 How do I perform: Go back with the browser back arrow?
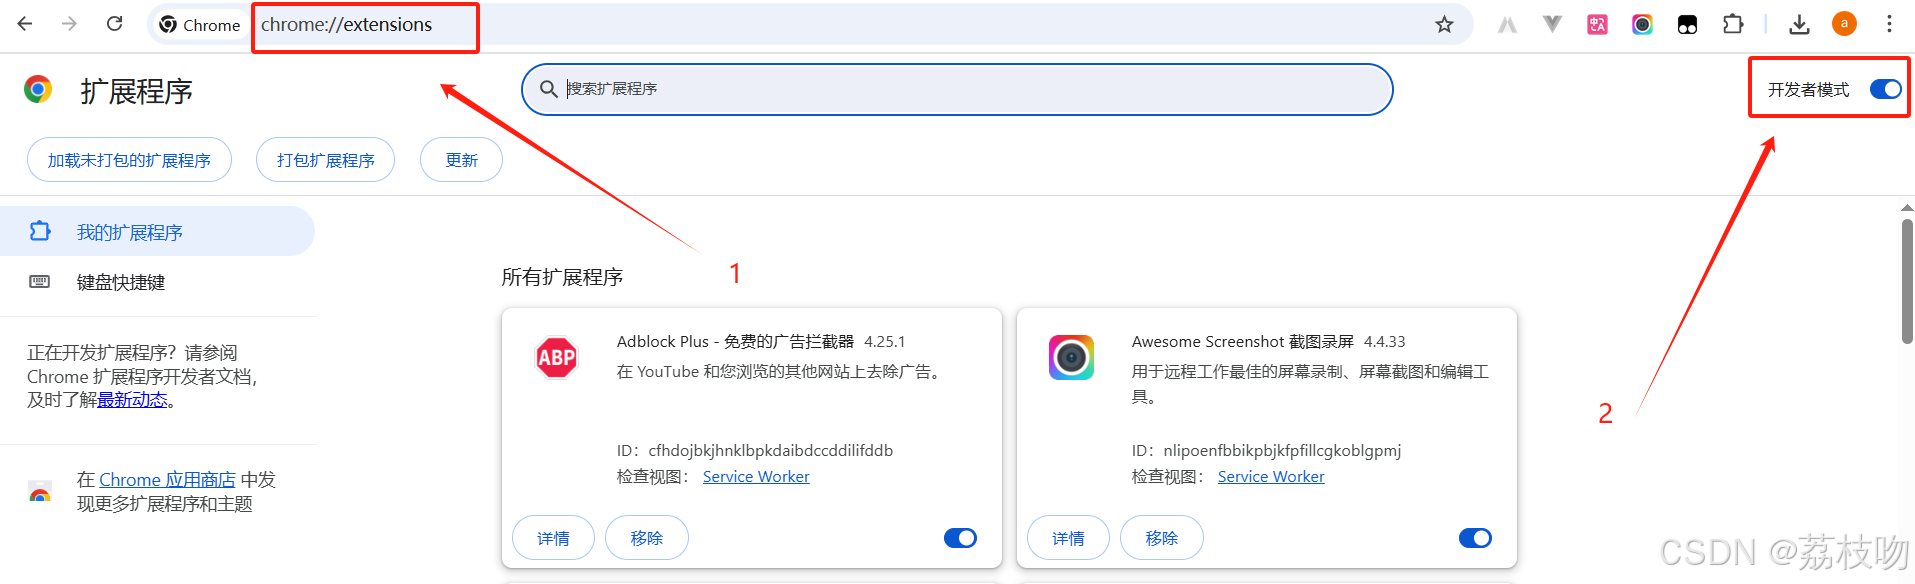25,24
